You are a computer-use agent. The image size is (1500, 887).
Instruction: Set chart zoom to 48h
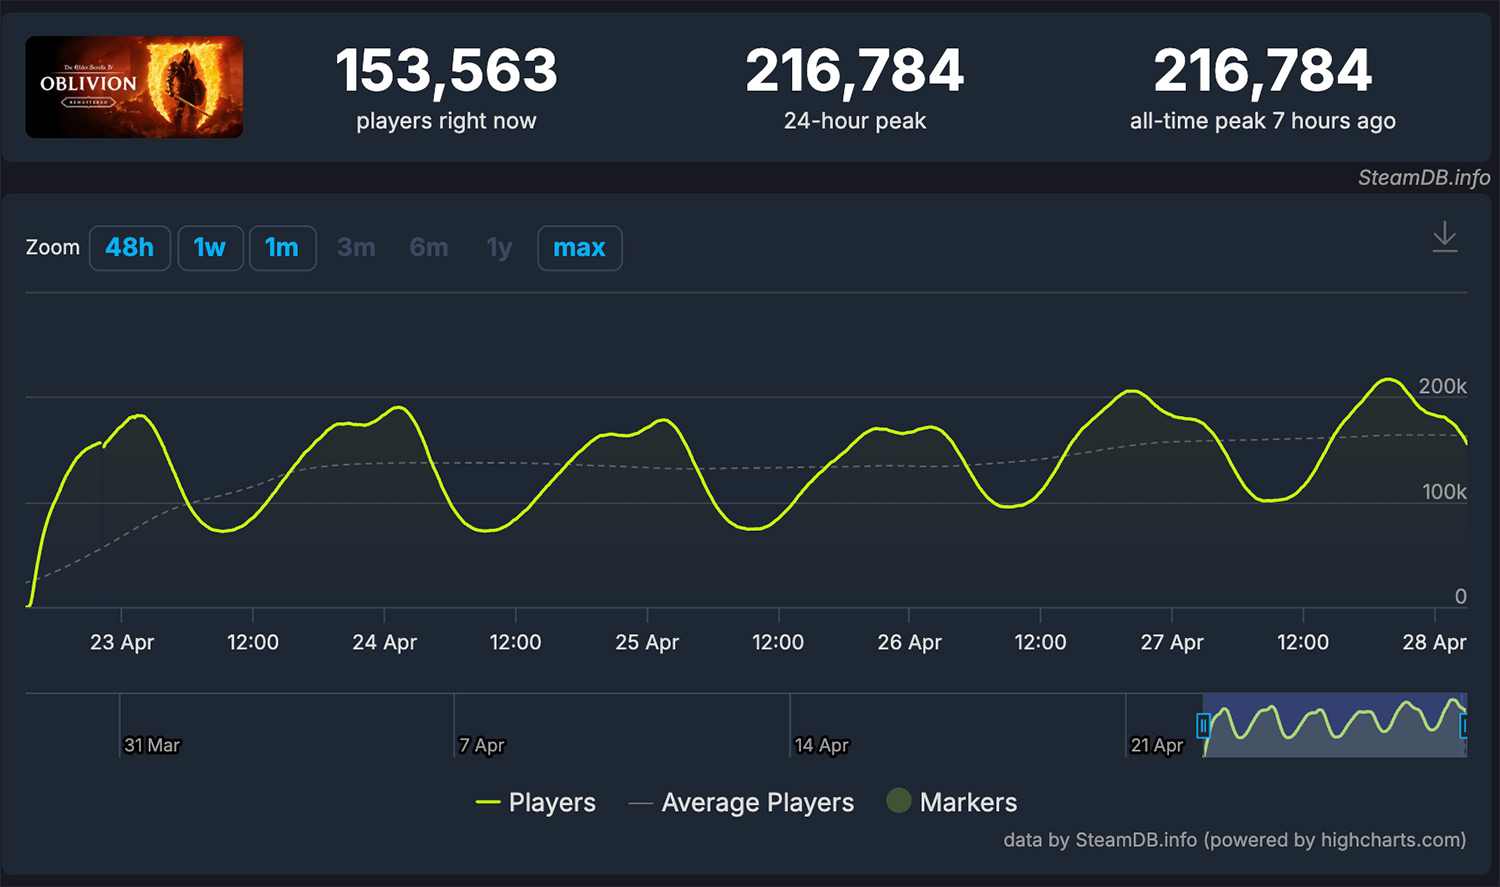tap(130, 248)
